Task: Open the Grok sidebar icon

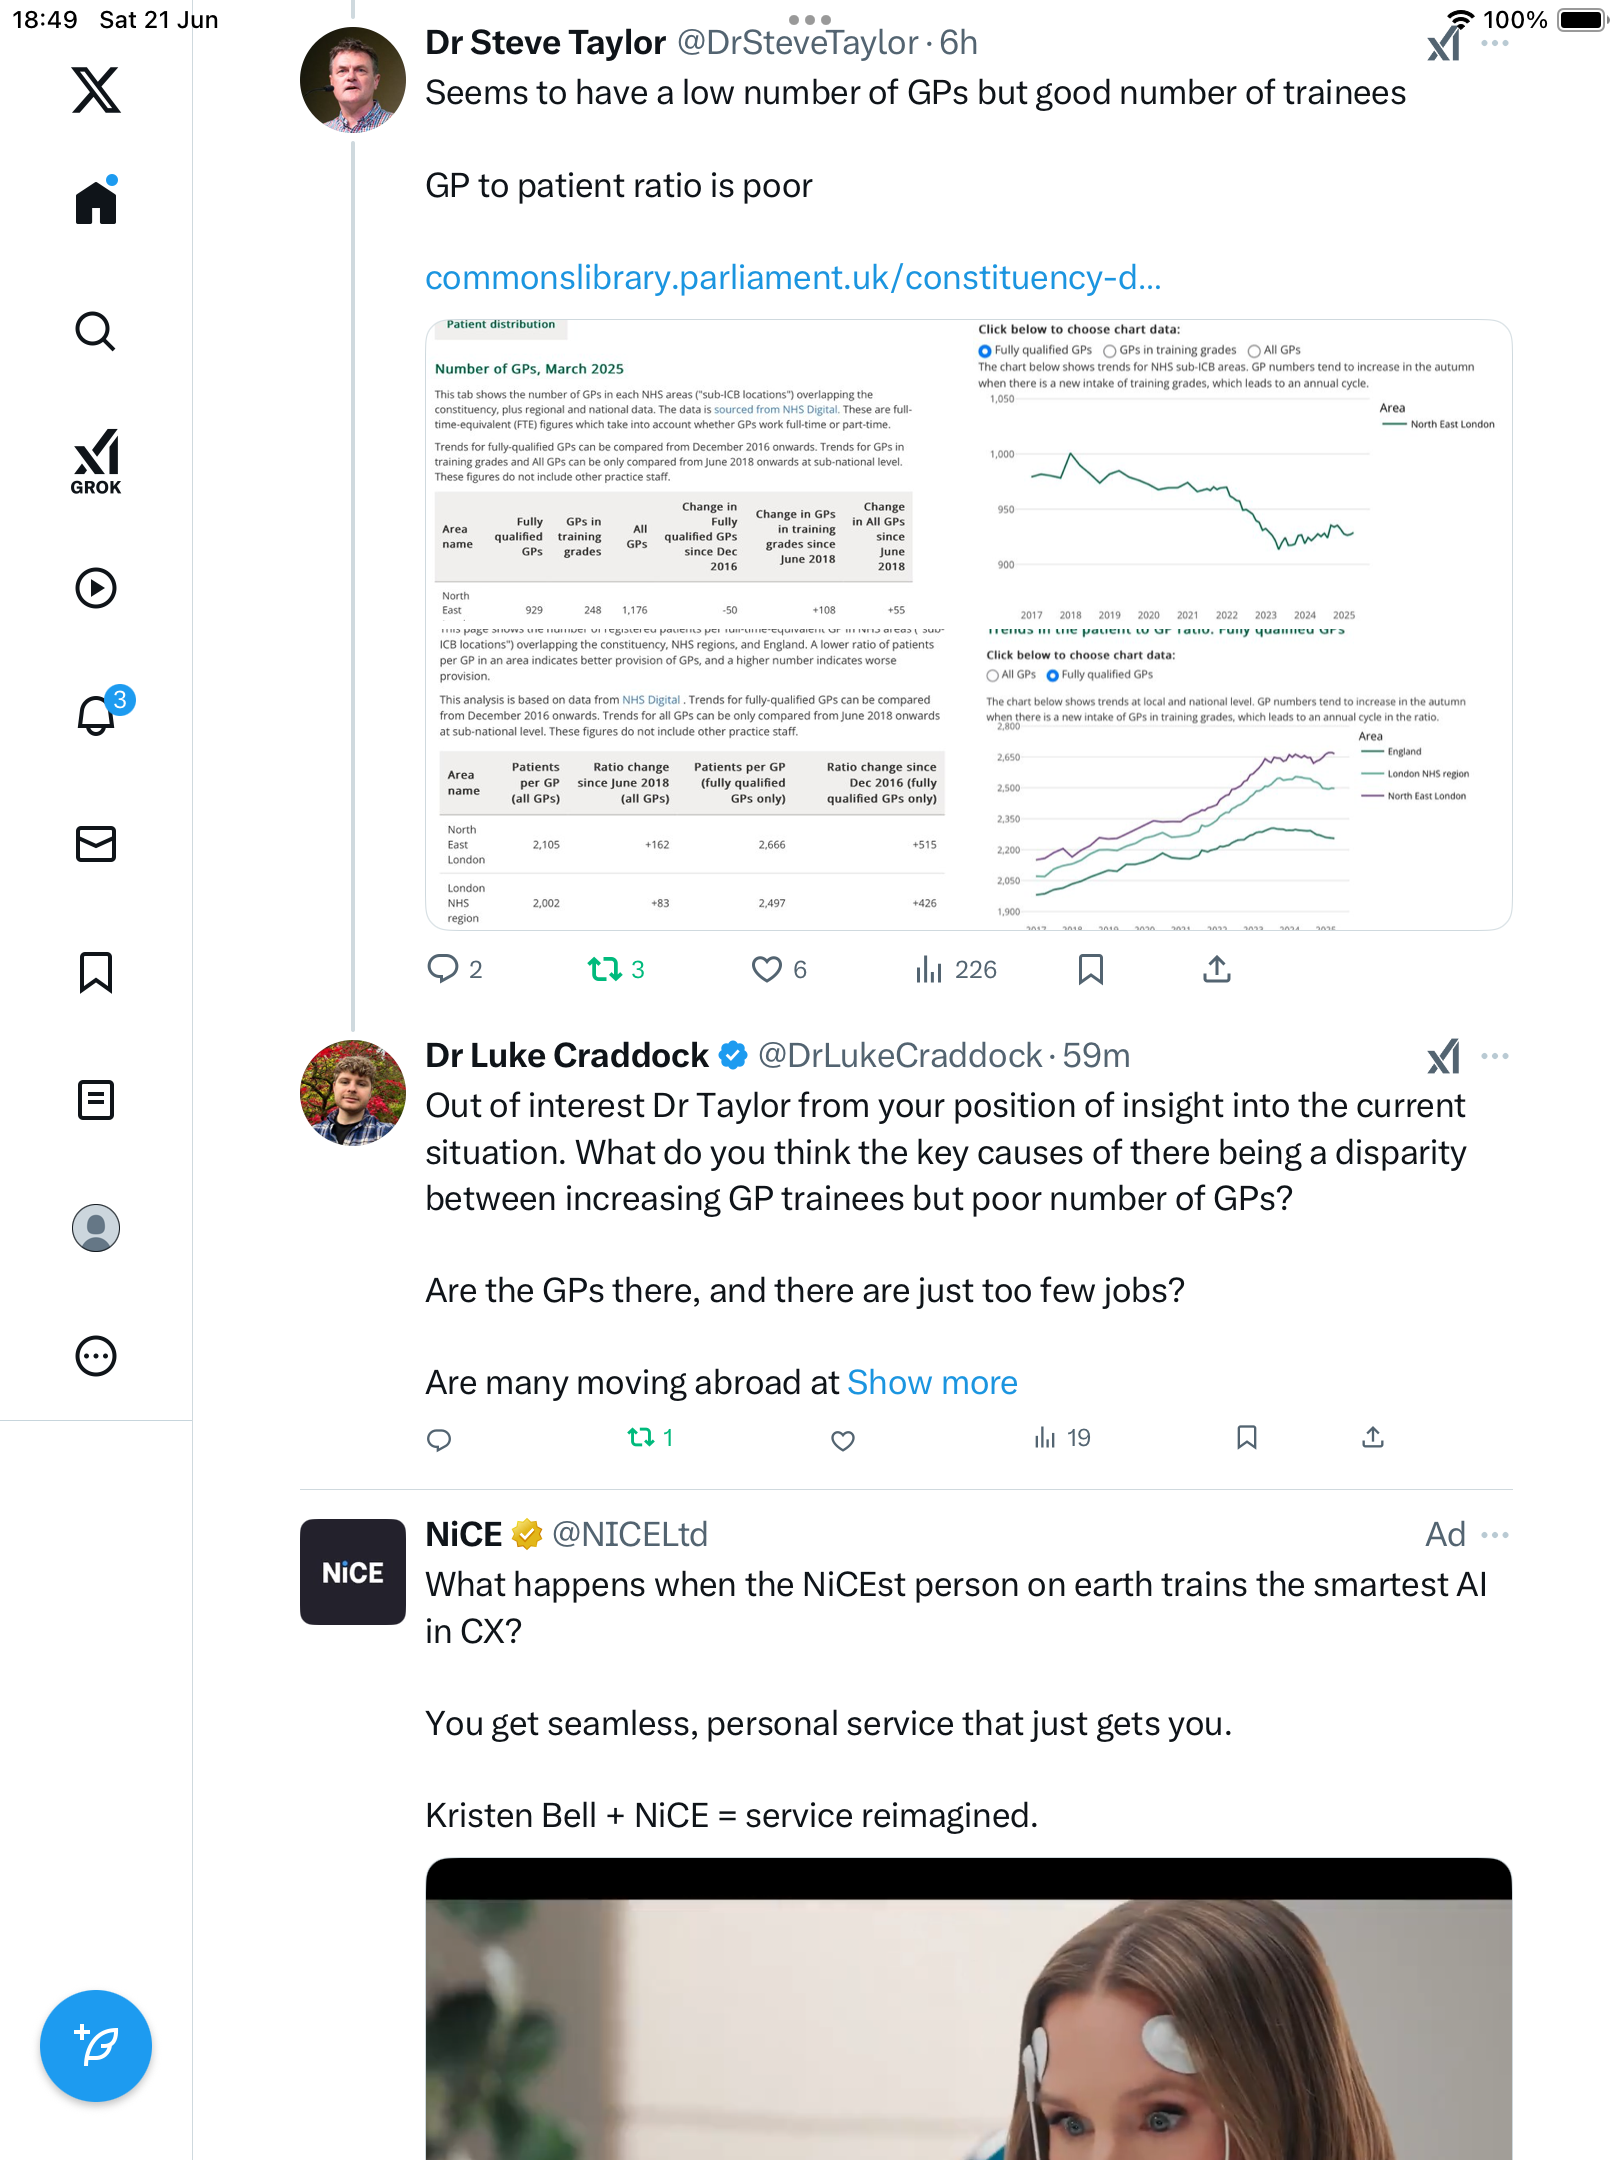Action: click(x=96, y=461)
